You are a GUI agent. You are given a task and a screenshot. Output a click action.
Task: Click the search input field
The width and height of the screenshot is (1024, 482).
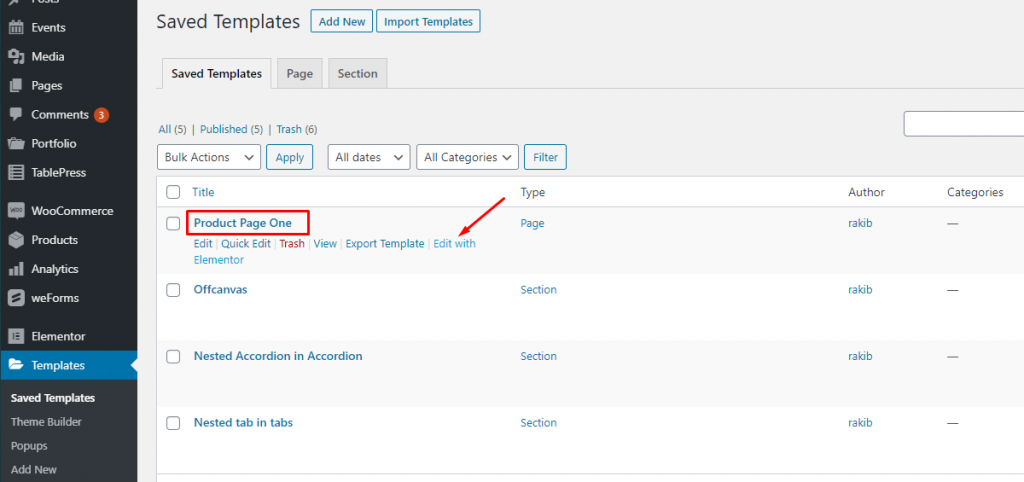point(964,124)
